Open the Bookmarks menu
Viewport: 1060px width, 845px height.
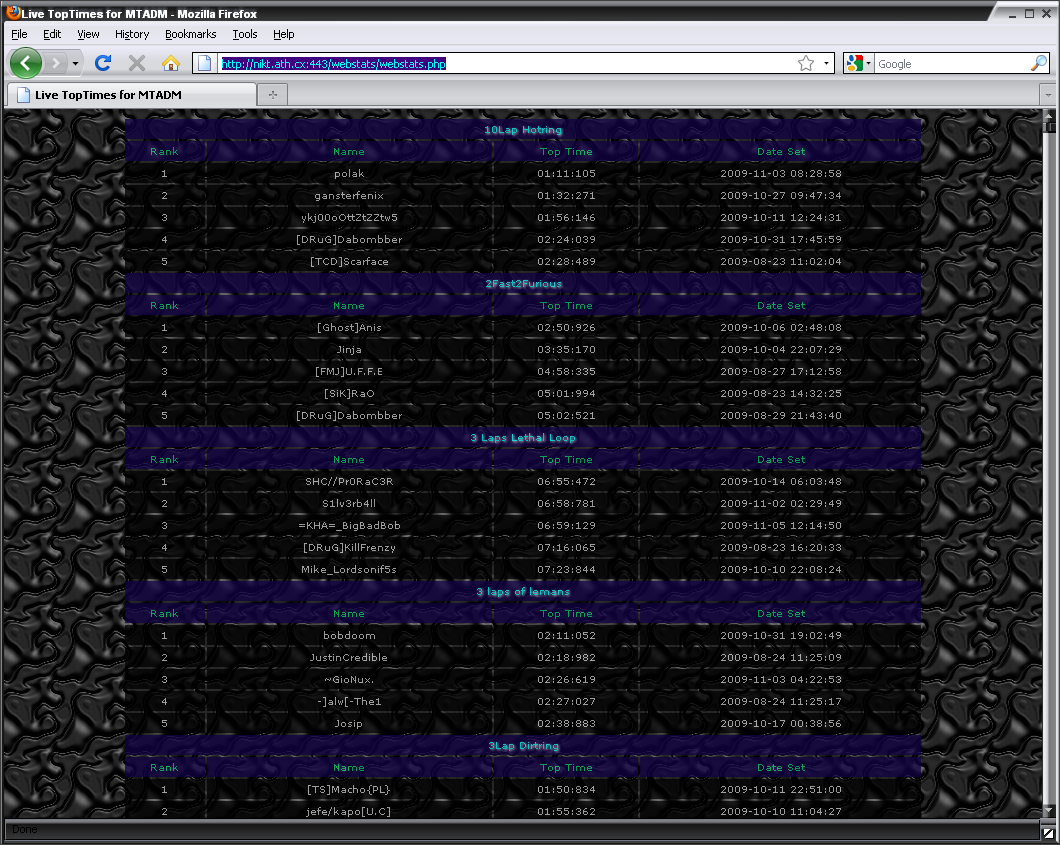point(190,34)
